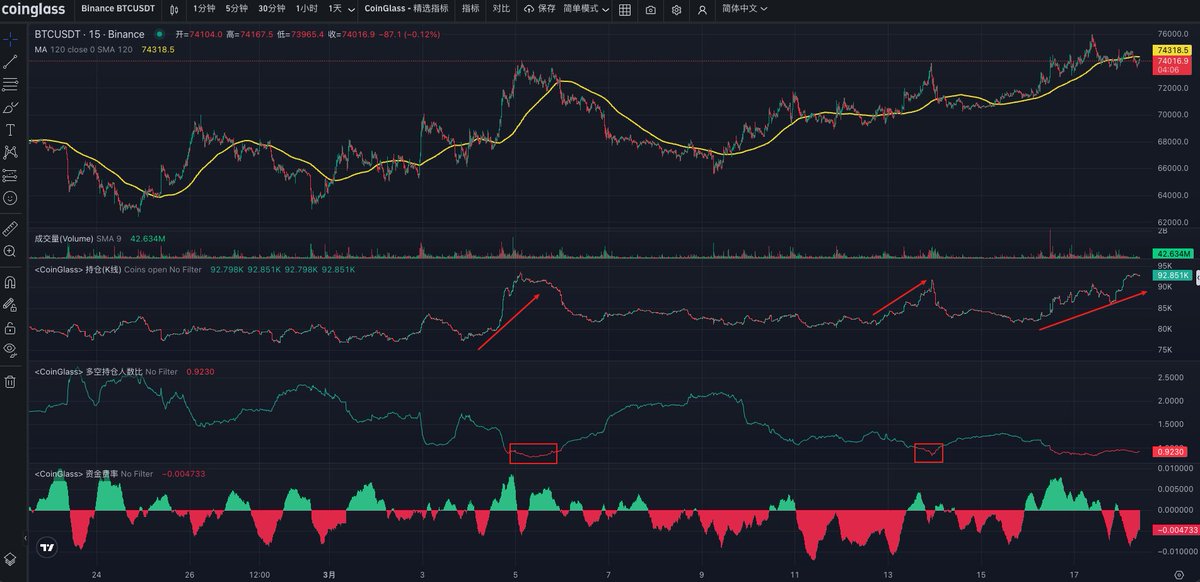Select the brush drawing tool

(x=10, y=107)
